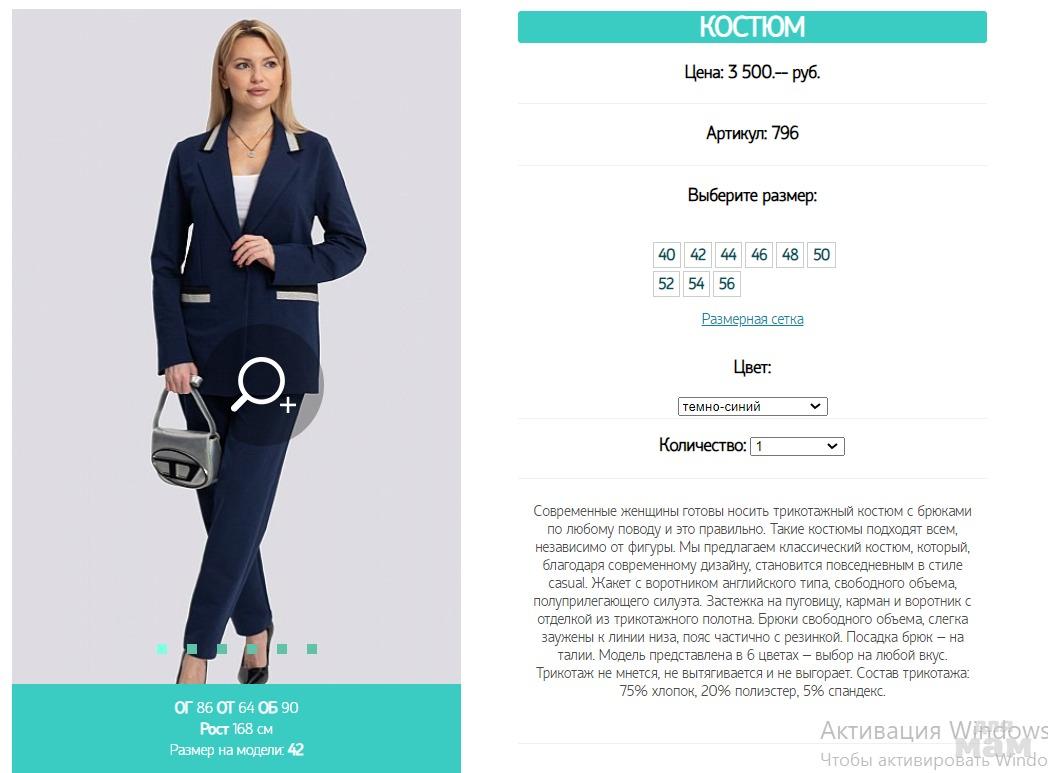Choose size 42
1048x773 pixels.
pyautogui.click(x=697, y=255)
